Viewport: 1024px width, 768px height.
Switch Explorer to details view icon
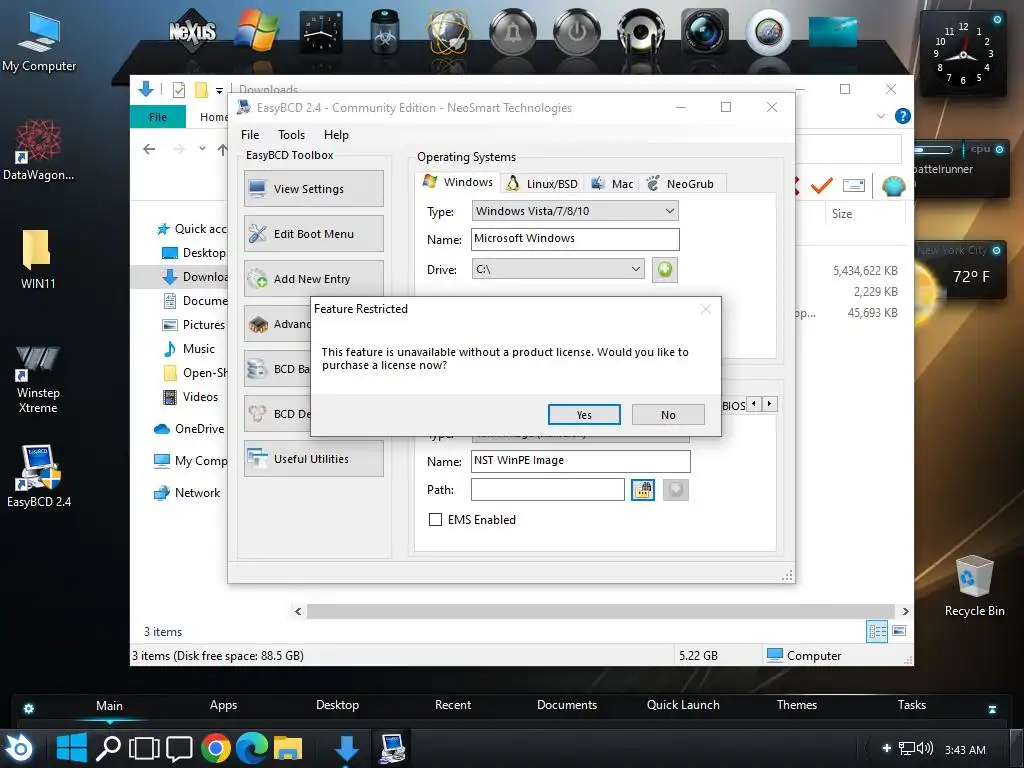click(877, 631)
